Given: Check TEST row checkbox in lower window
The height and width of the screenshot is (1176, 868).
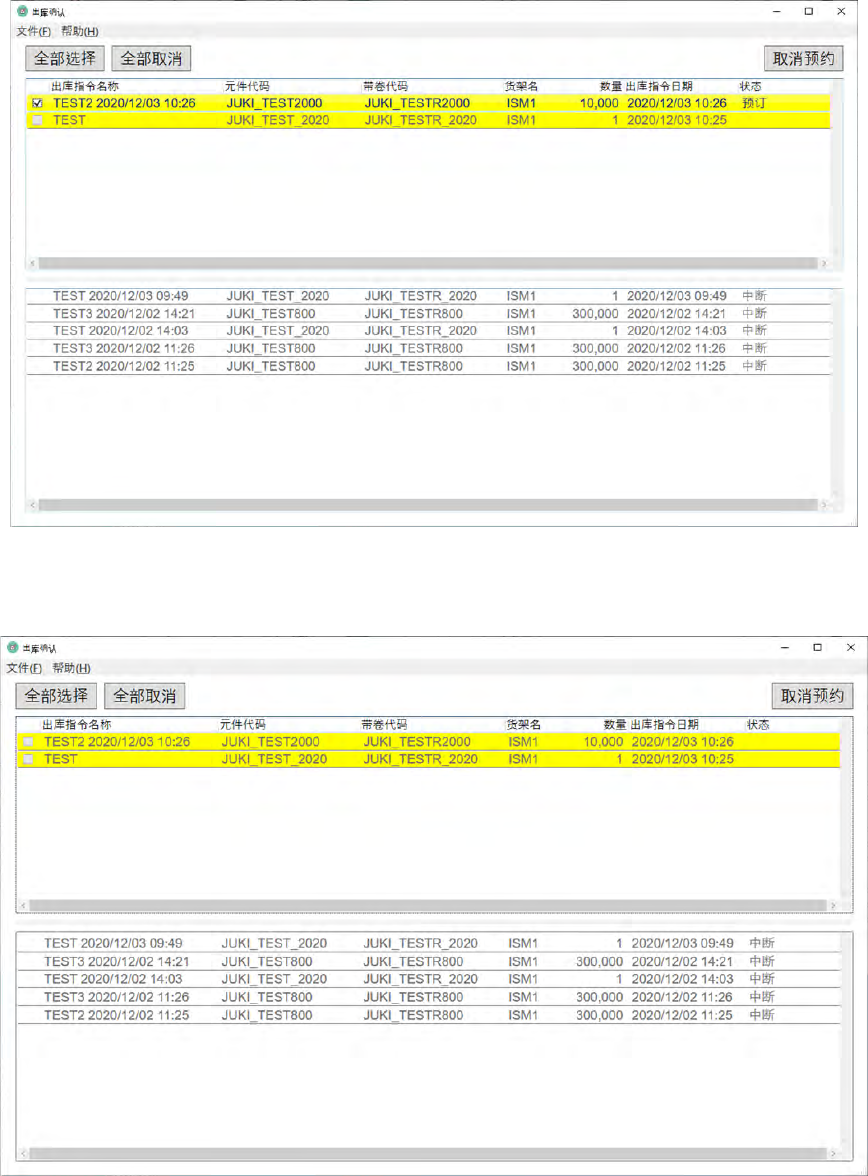Looking at the screenshot, I should point(29,760).
